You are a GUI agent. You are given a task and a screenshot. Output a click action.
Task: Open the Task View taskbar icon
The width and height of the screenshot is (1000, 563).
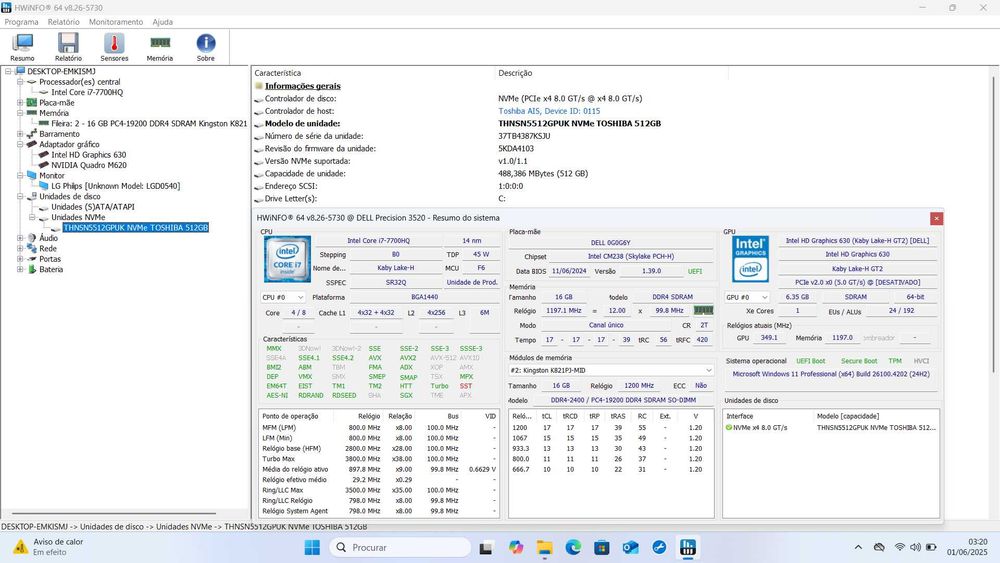point(486,547)
